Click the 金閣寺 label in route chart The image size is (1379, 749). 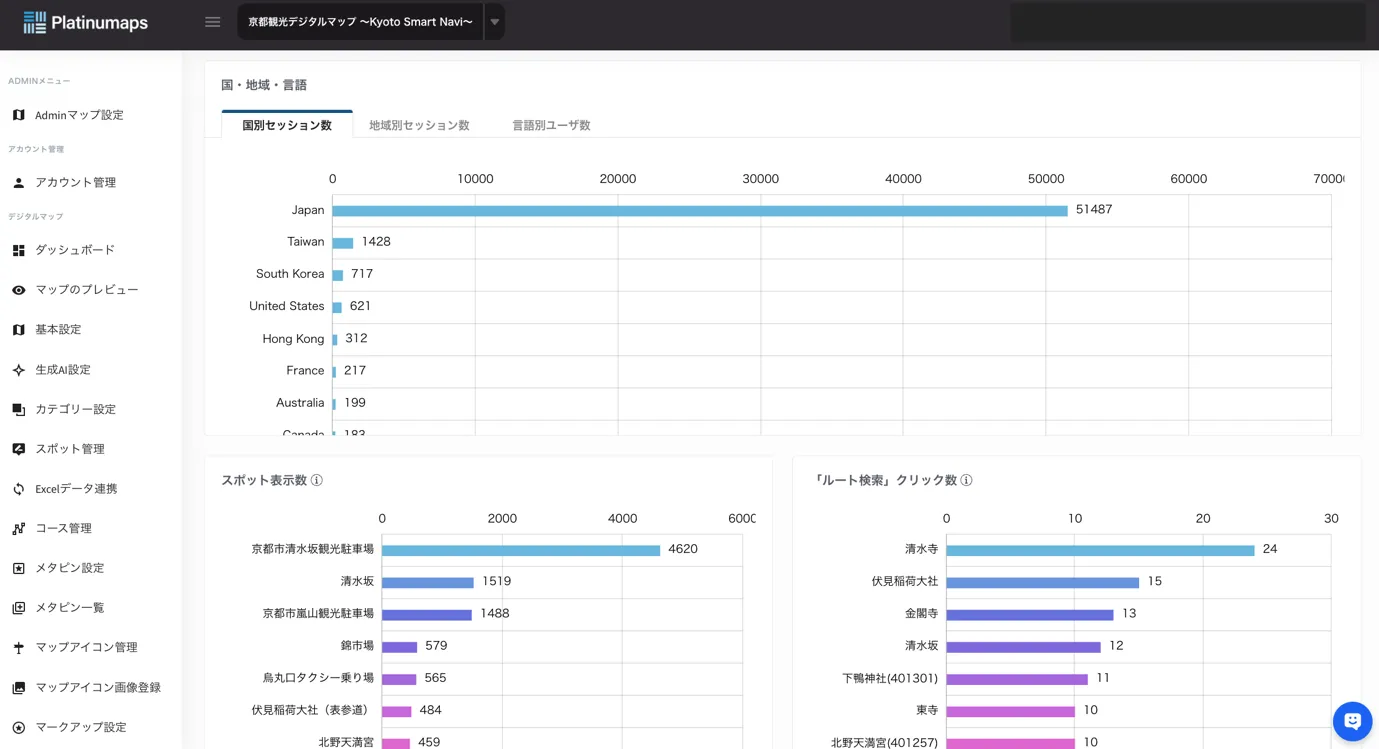[921, 614]
